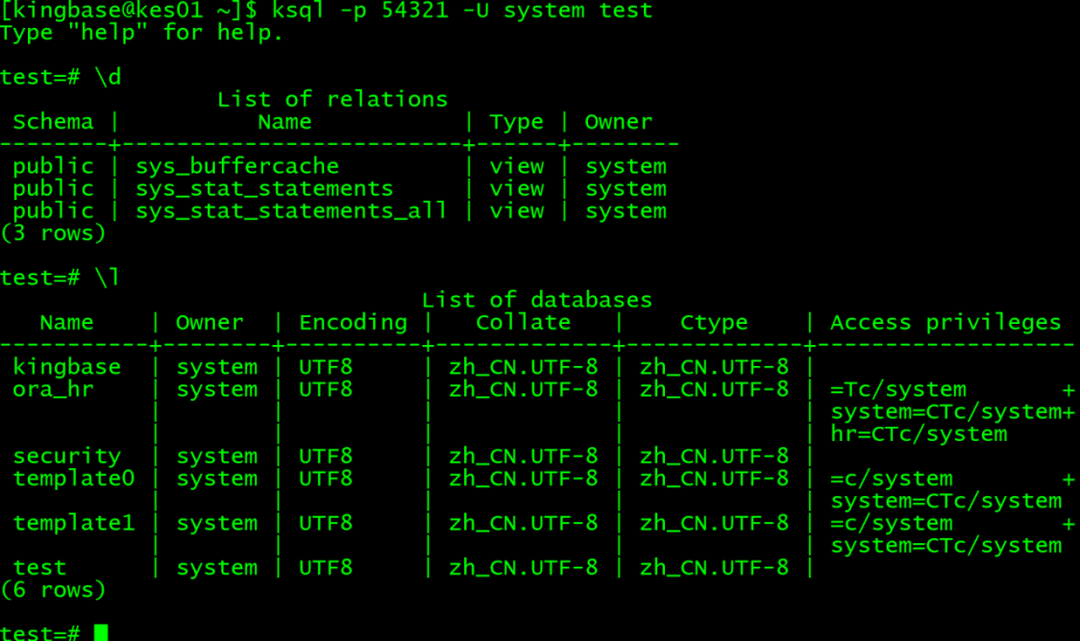Click the Encoding column header
Image resolution: width=1080 pixels, height=641 pixels.
(x=353, y=323)
